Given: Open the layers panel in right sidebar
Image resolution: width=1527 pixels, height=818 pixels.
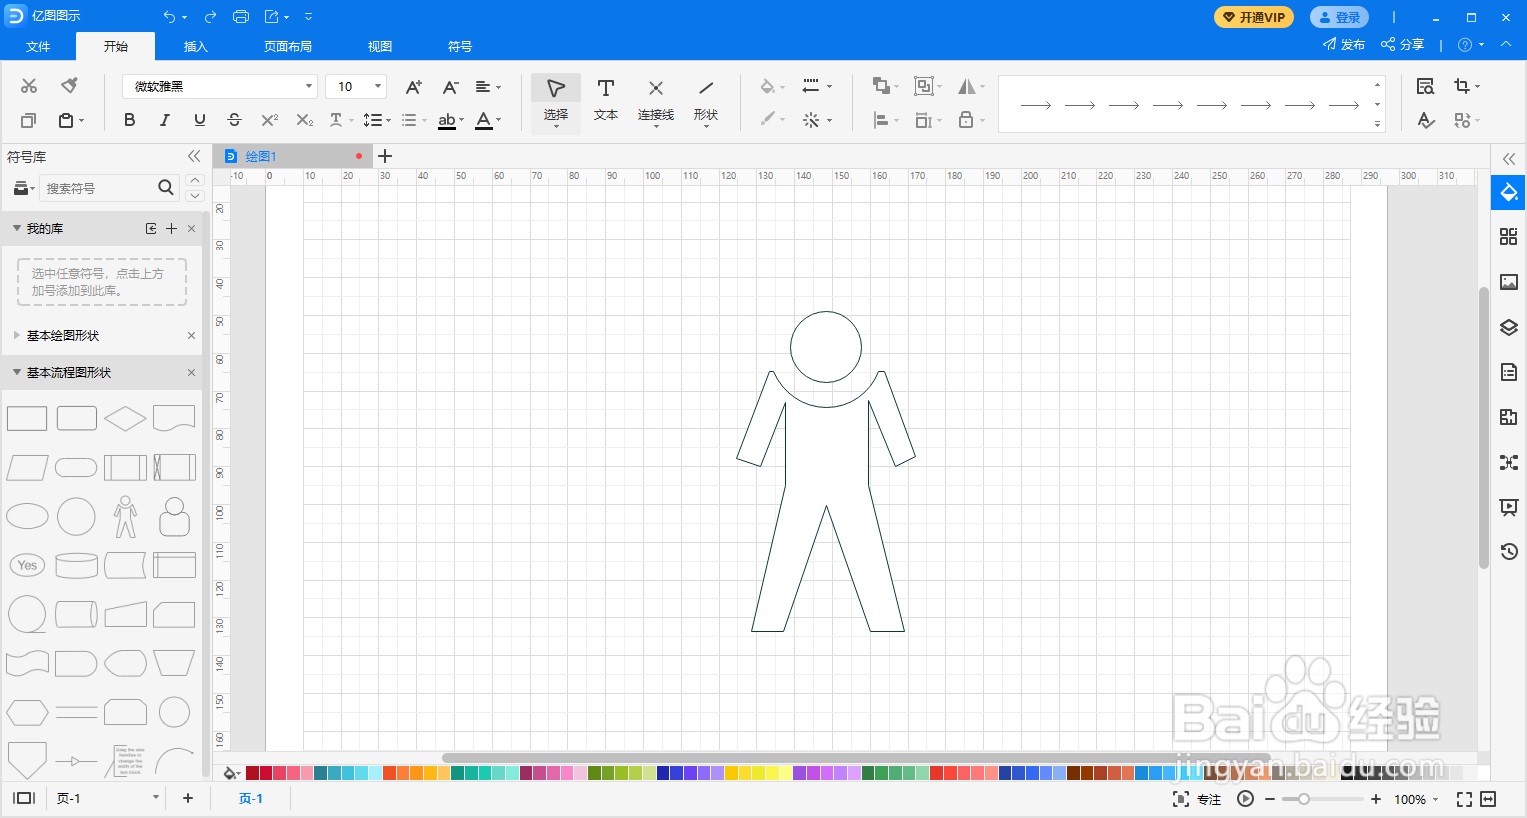Looking at the screenshot, I should click(1508, 327).
